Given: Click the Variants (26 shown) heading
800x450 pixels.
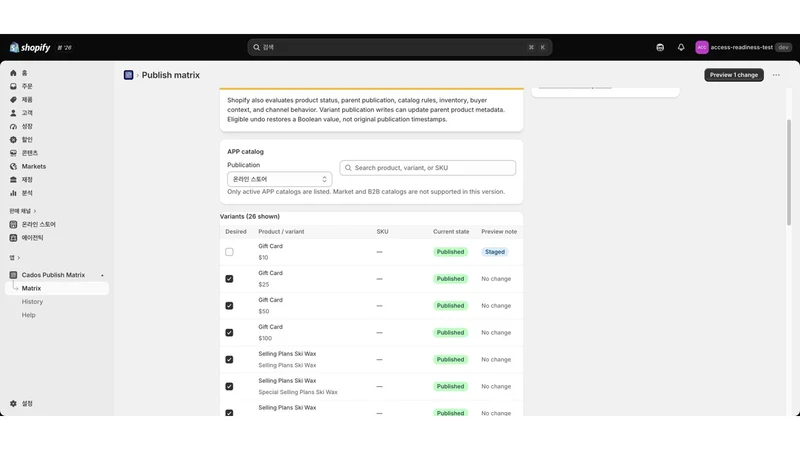Looking at the screenshot, I should pyautogui.click(x=249, y=216).
